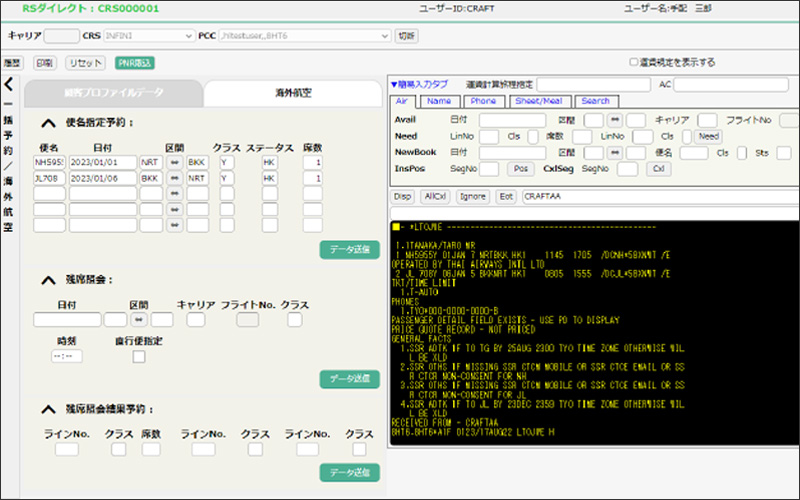Select the 海外航空 tab

coord(293,93)
